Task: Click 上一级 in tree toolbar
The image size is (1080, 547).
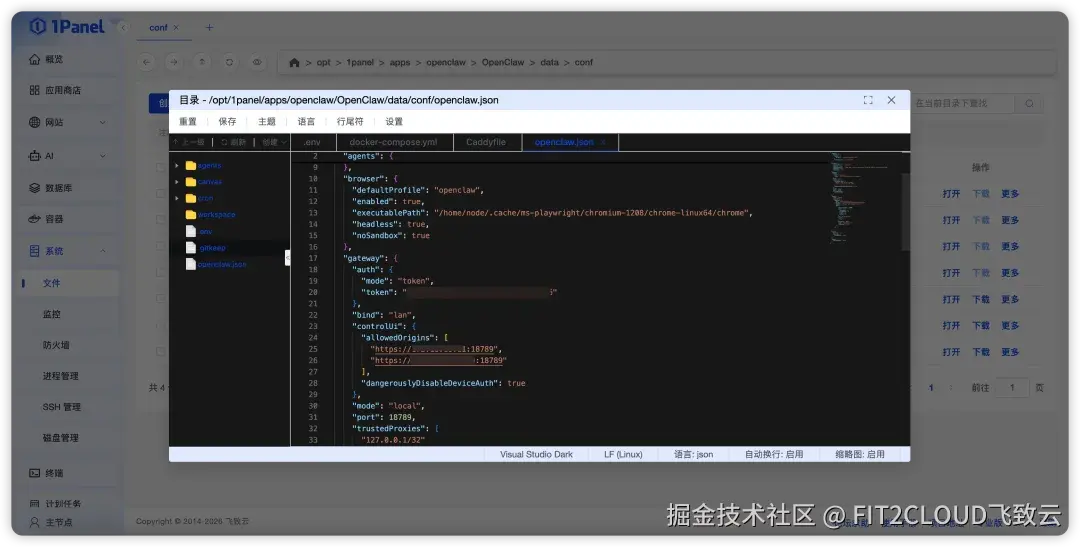Action: [x=189, y=142]
